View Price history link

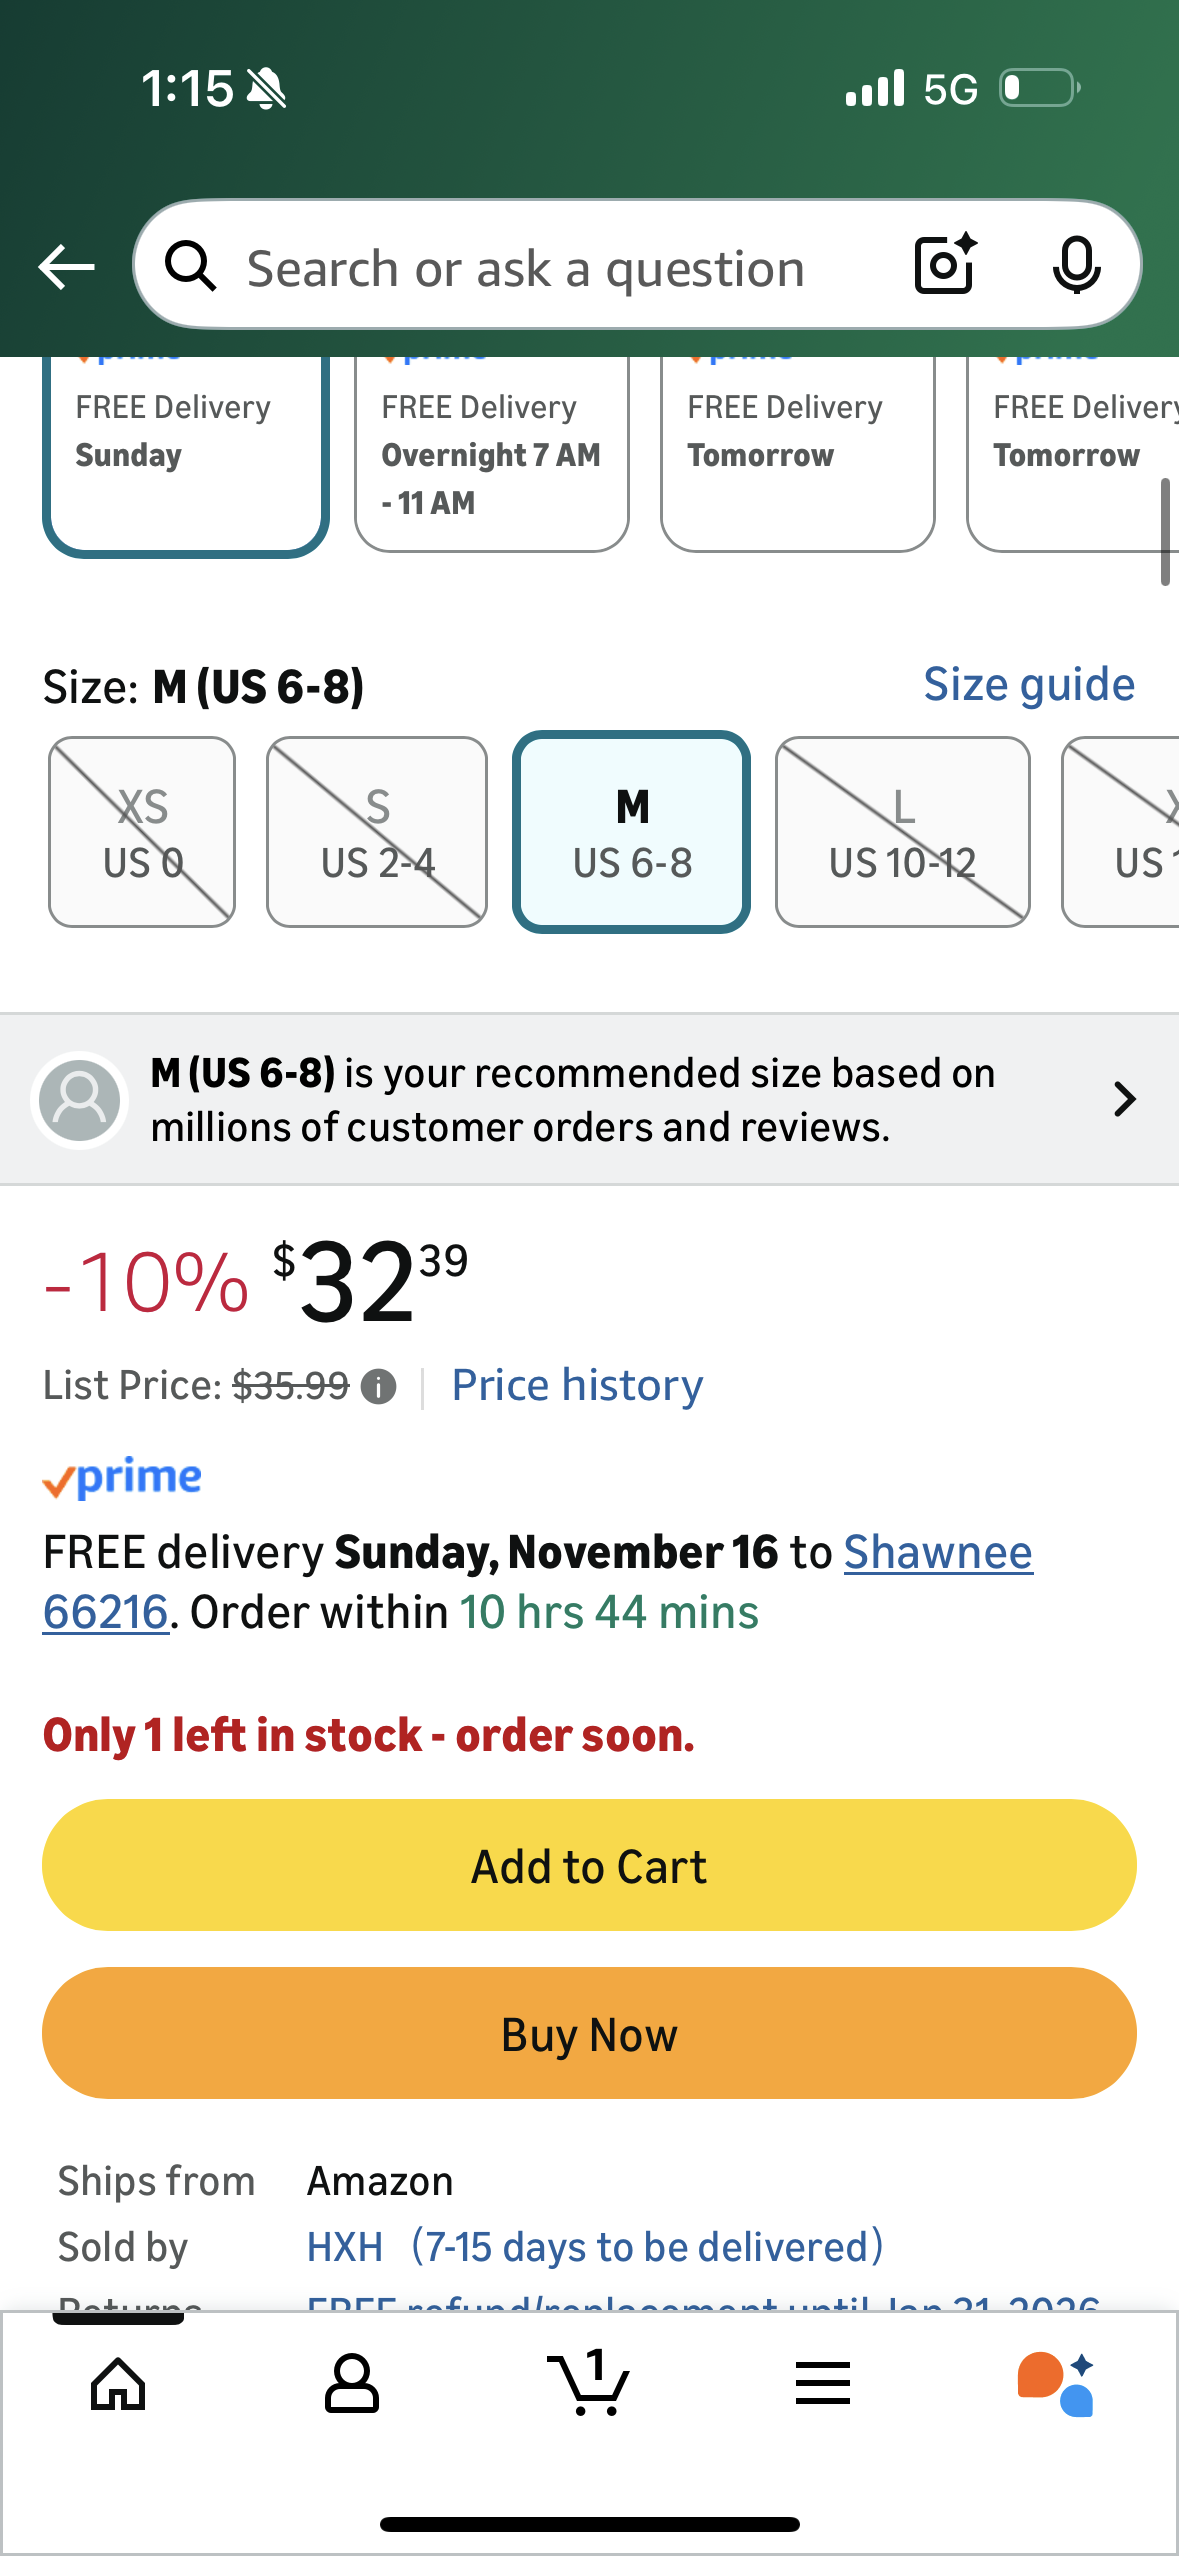(x=577, y=1386)
